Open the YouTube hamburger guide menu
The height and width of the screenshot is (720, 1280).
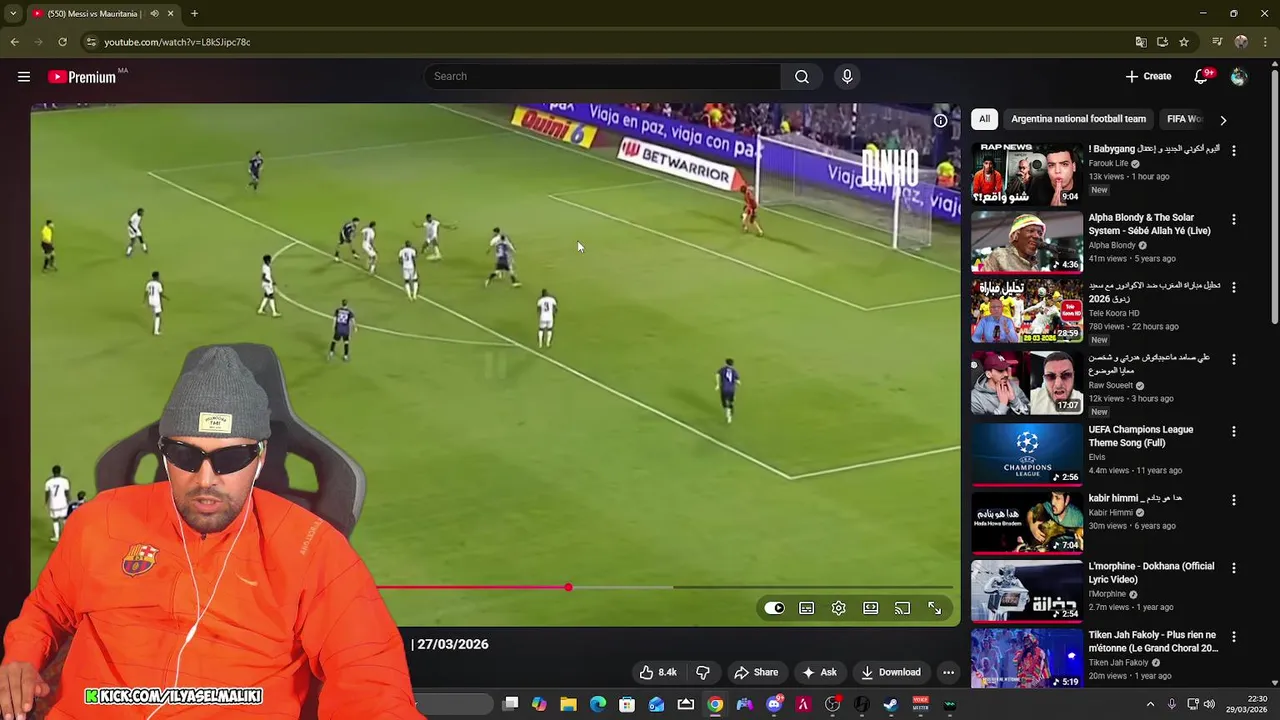coord(24,77)
